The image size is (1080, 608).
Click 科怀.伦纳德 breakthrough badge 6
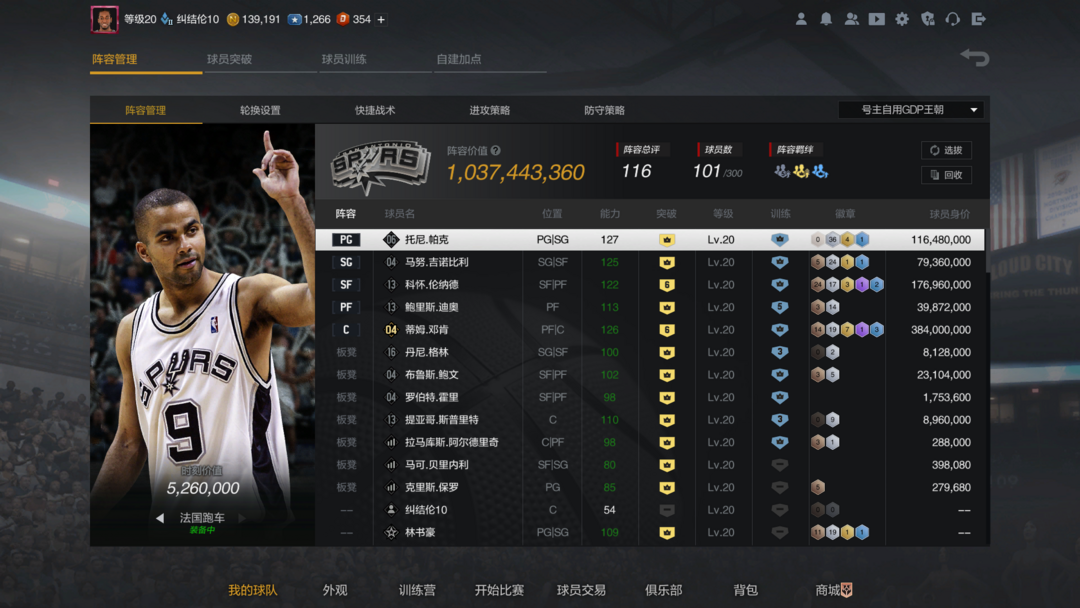[x=666, y=284]
